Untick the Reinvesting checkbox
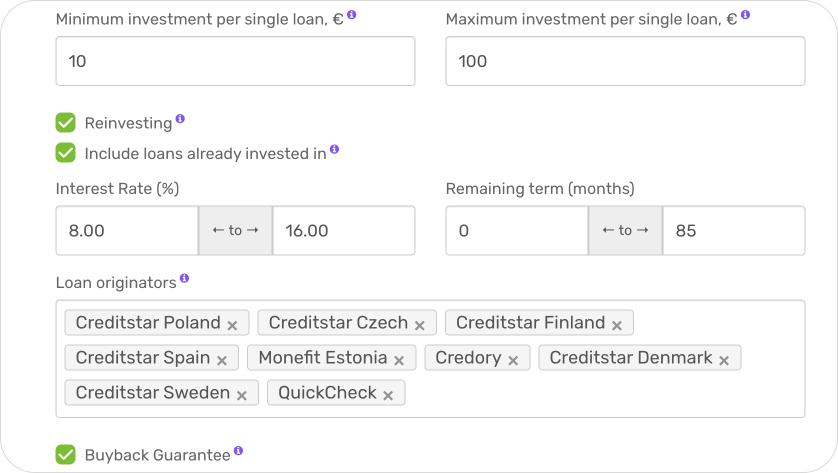 pyautogui.click(x=66, y=122)
